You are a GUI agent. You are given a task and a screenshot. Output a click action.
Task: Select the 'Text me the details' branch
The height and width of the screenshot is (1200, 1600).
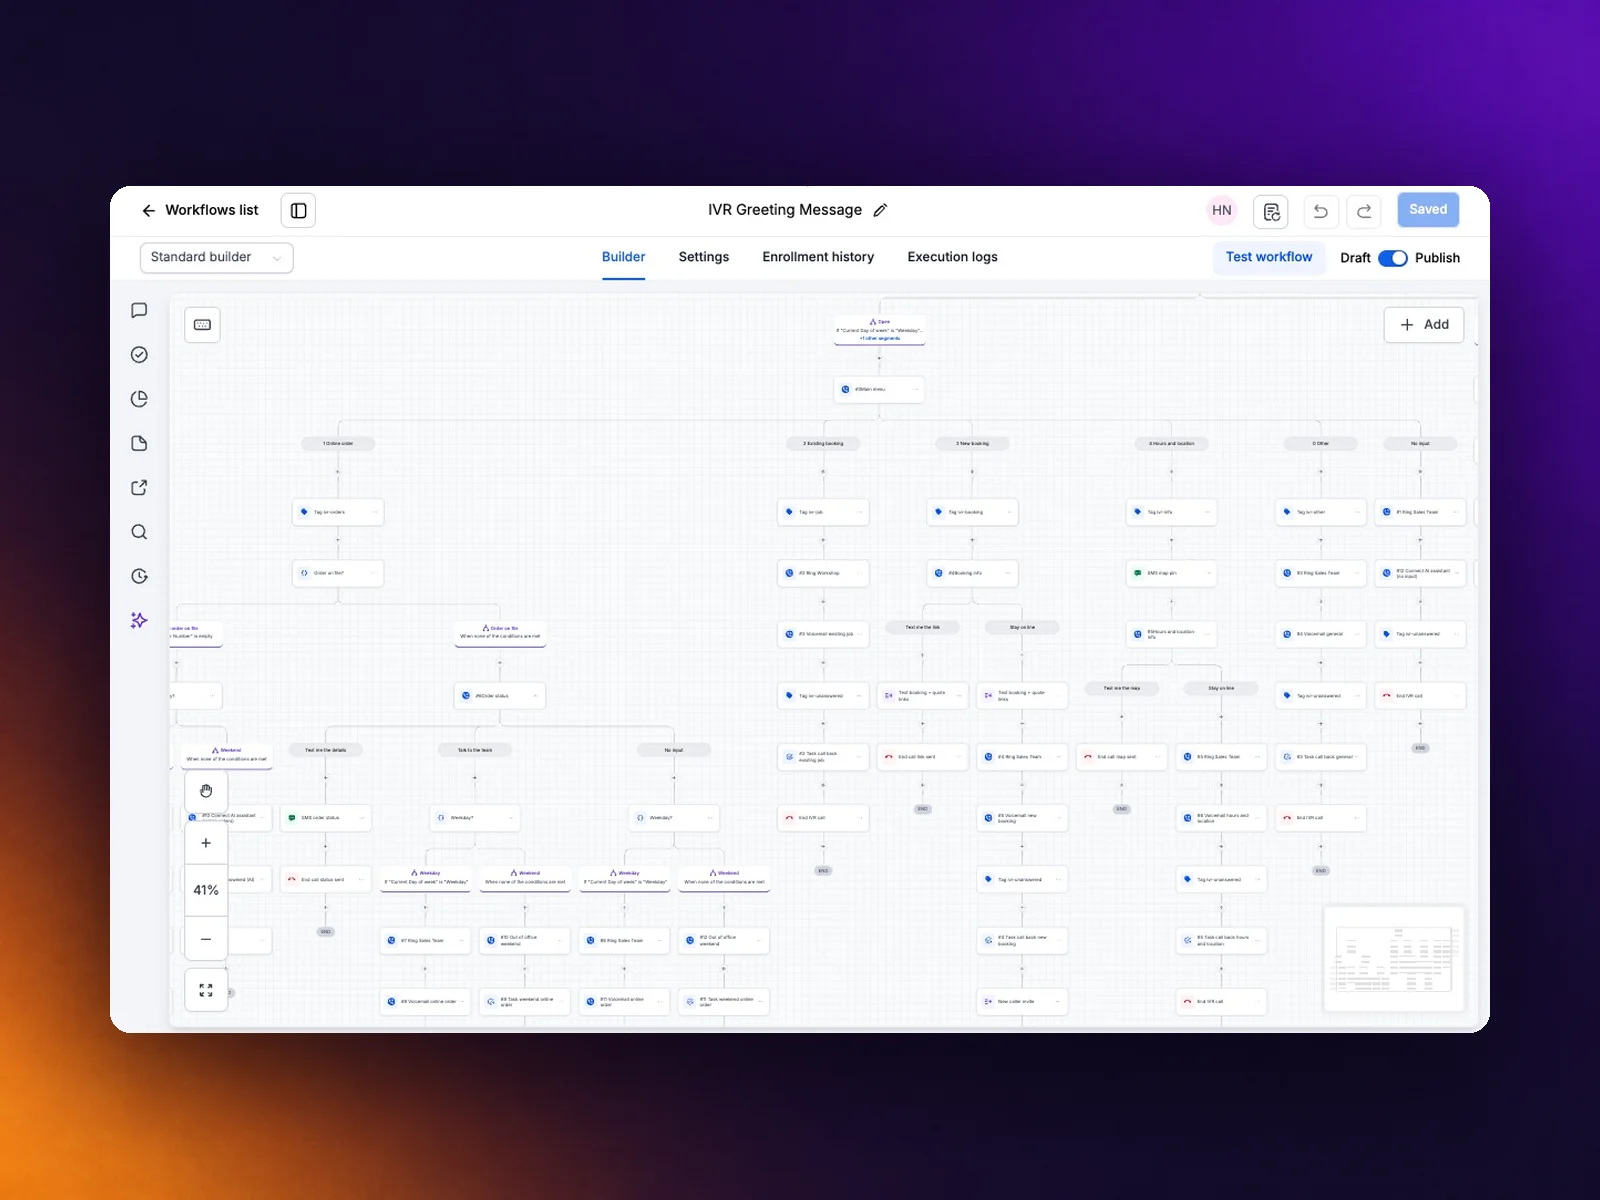(x=326, y=750)
